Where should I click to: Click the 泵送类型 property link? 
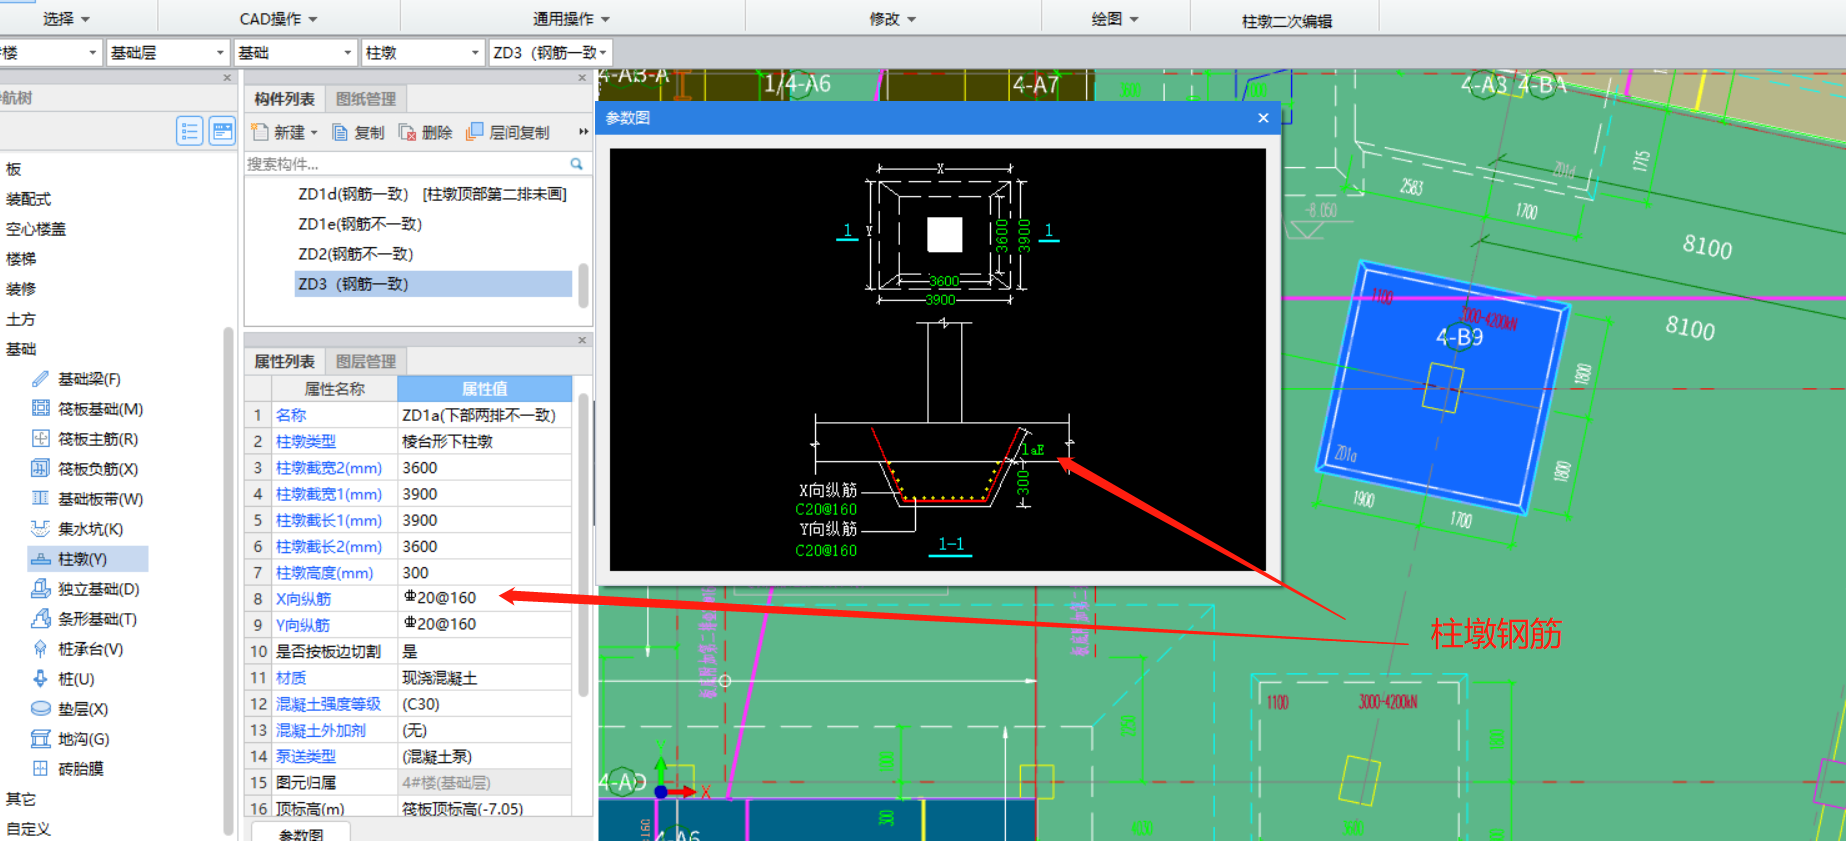tap(306, 757)
